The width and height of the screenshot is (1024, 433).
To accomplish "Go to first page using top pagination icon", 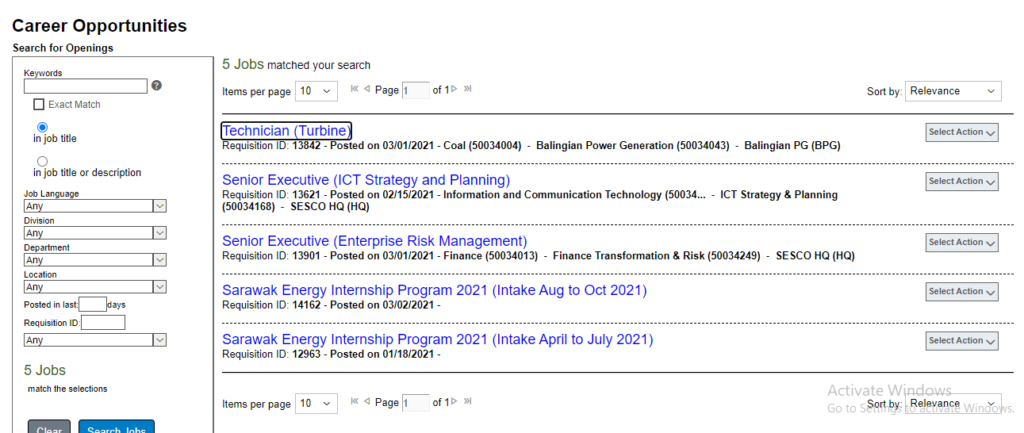I will [354, 90].
